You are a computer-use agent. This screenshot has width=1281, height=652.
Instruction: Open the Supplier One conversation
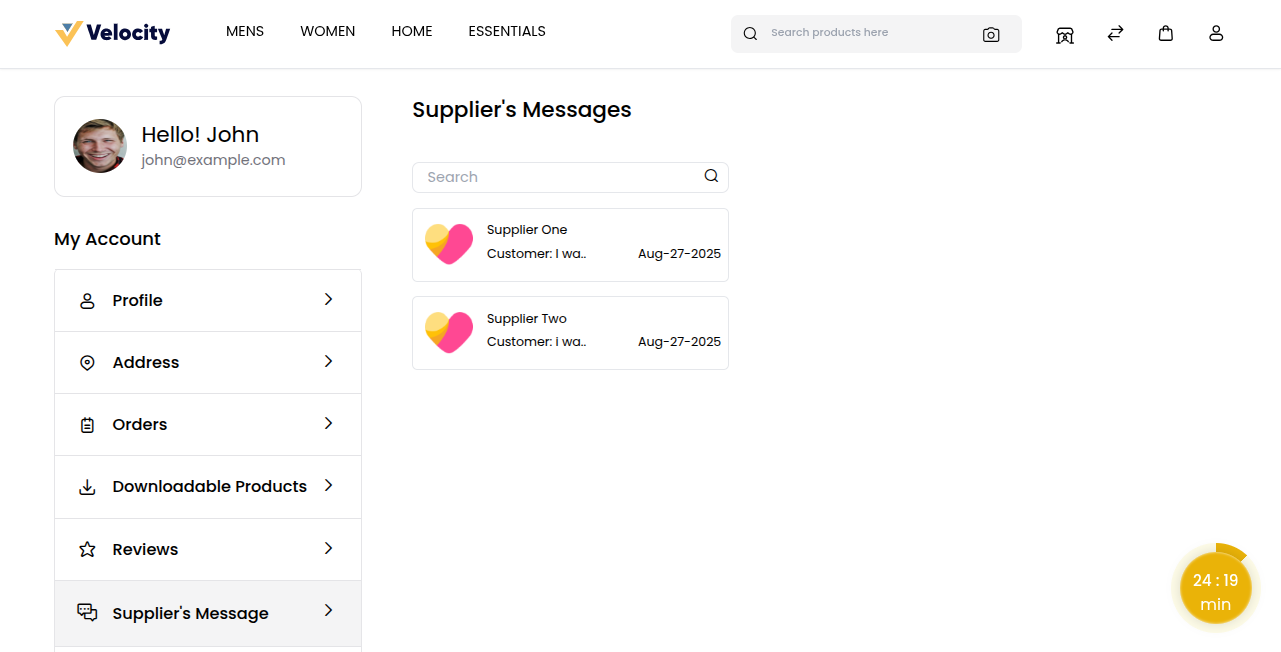tap(570, 244)
